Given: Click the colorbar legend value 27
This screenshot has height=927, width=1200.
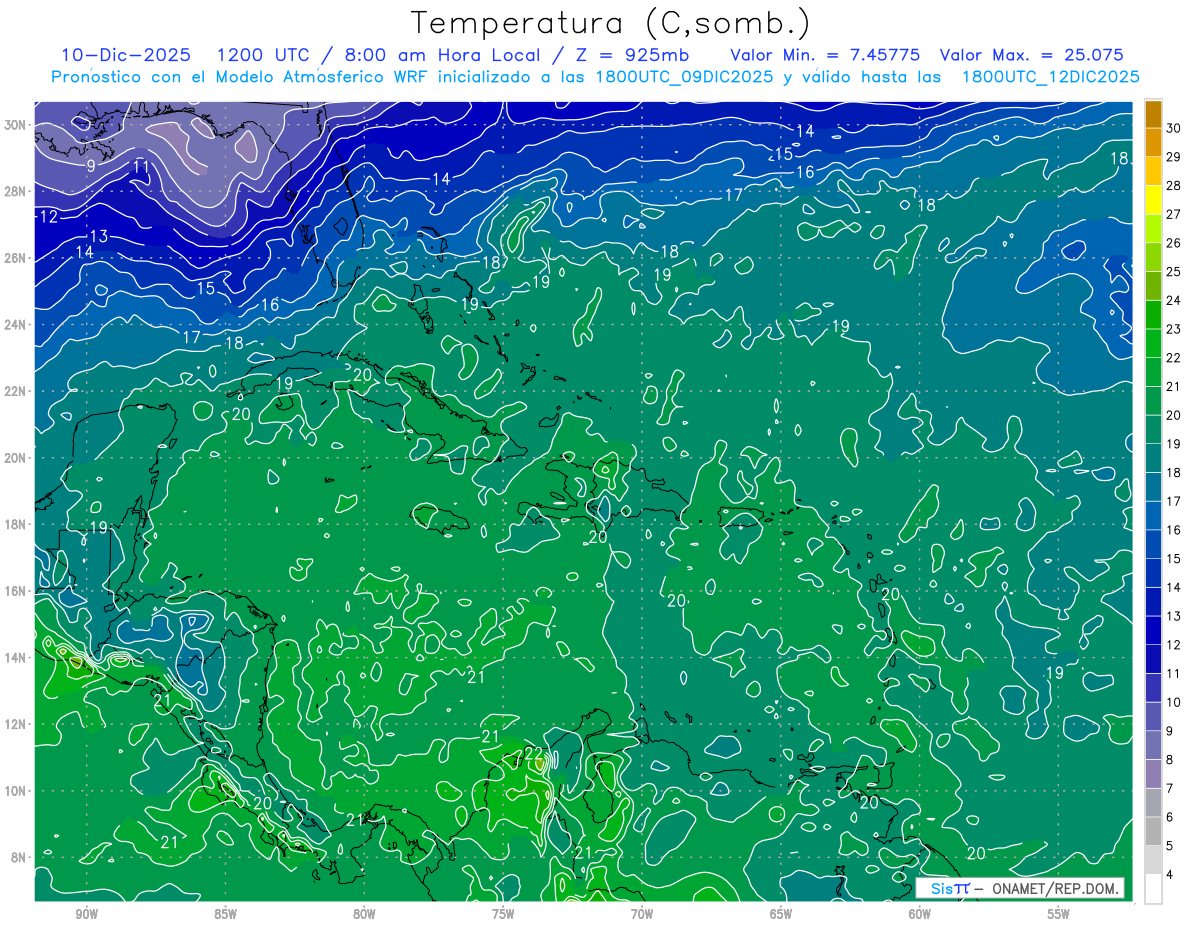Looking at the screenshot, I should pos(1173,214).
